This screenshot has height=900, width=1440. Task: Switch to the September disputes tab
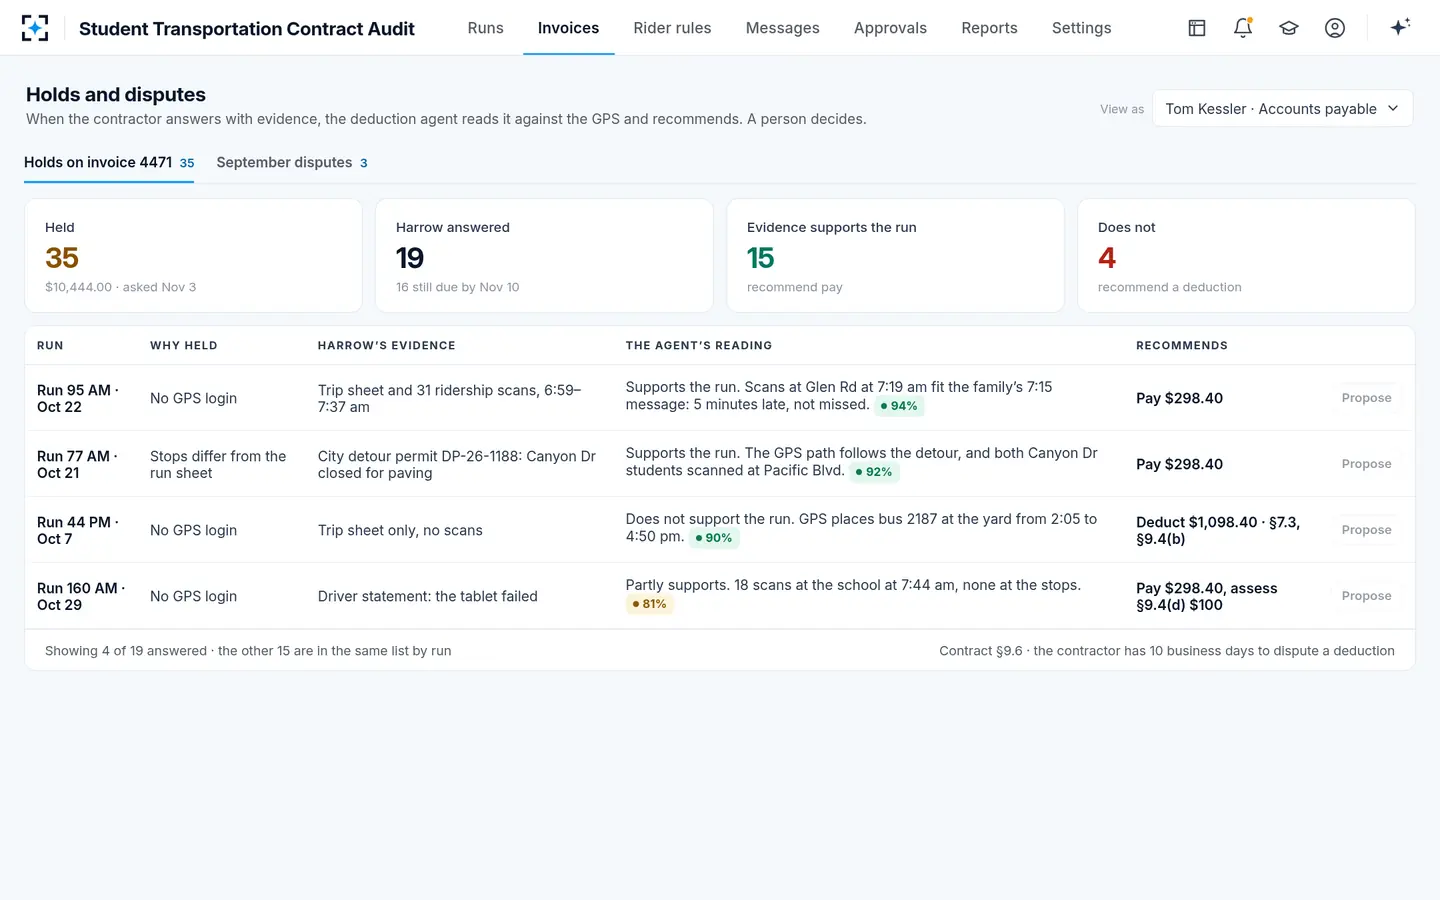point(292,163)
